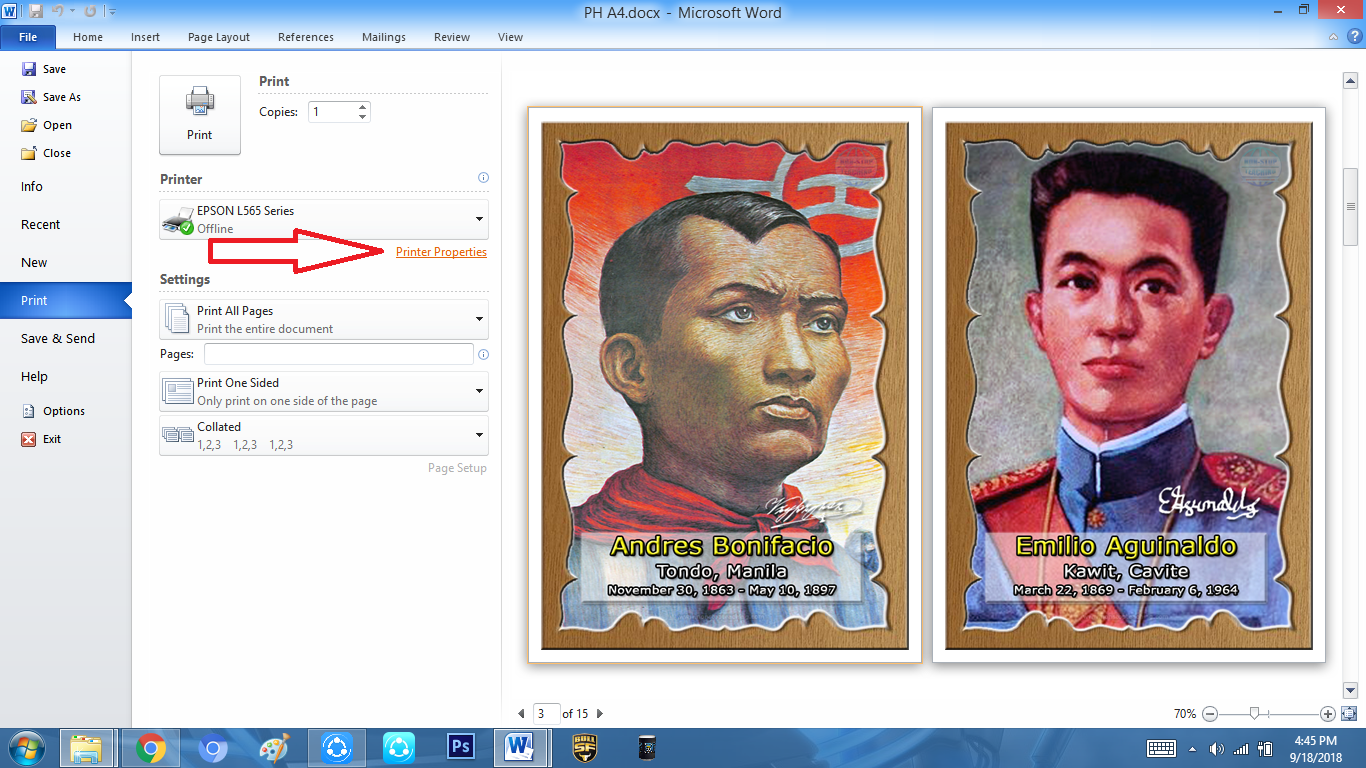Switch to the Insert ribbon tab
Image resolution: width=1366 pixels, height=768 pixels.
pyautogui.click(x=145, y=37)
